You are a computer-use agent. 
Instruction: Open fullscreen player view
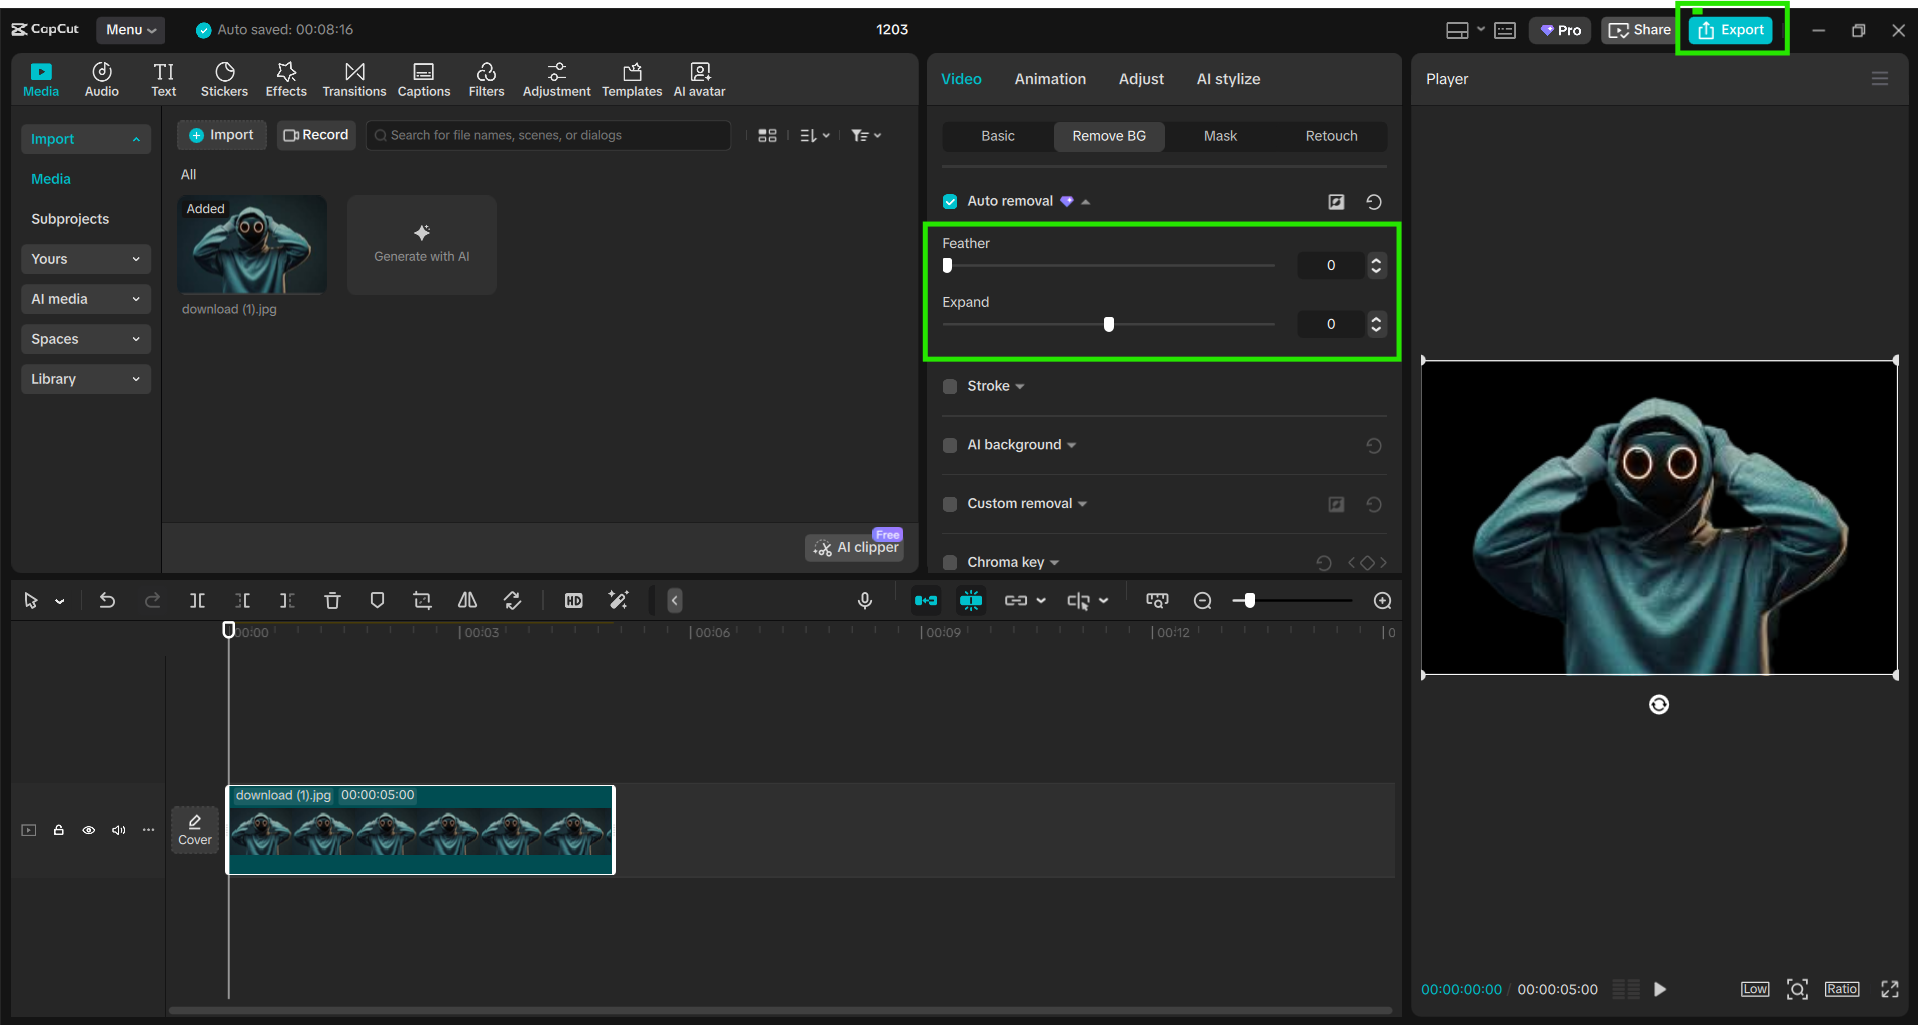click(1889, 989)
